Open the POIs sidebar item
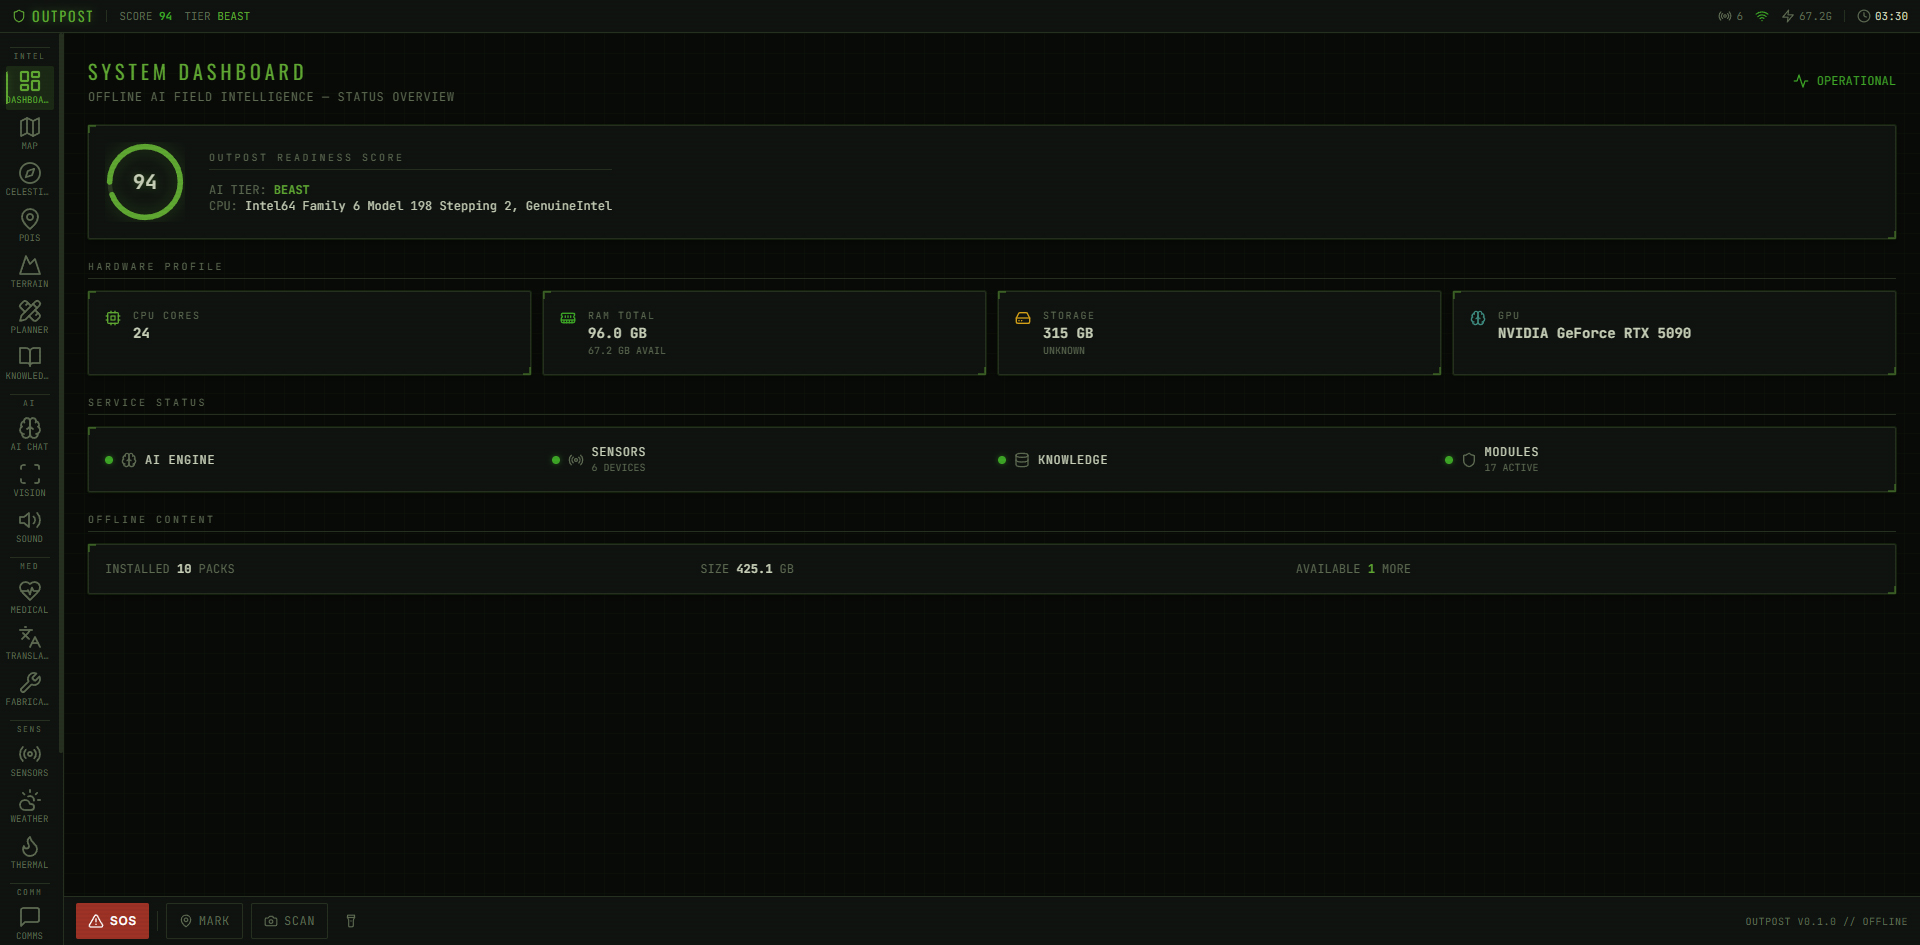Screen dimensions: 1920x945 pyautogui.click(x=30, y=225)
